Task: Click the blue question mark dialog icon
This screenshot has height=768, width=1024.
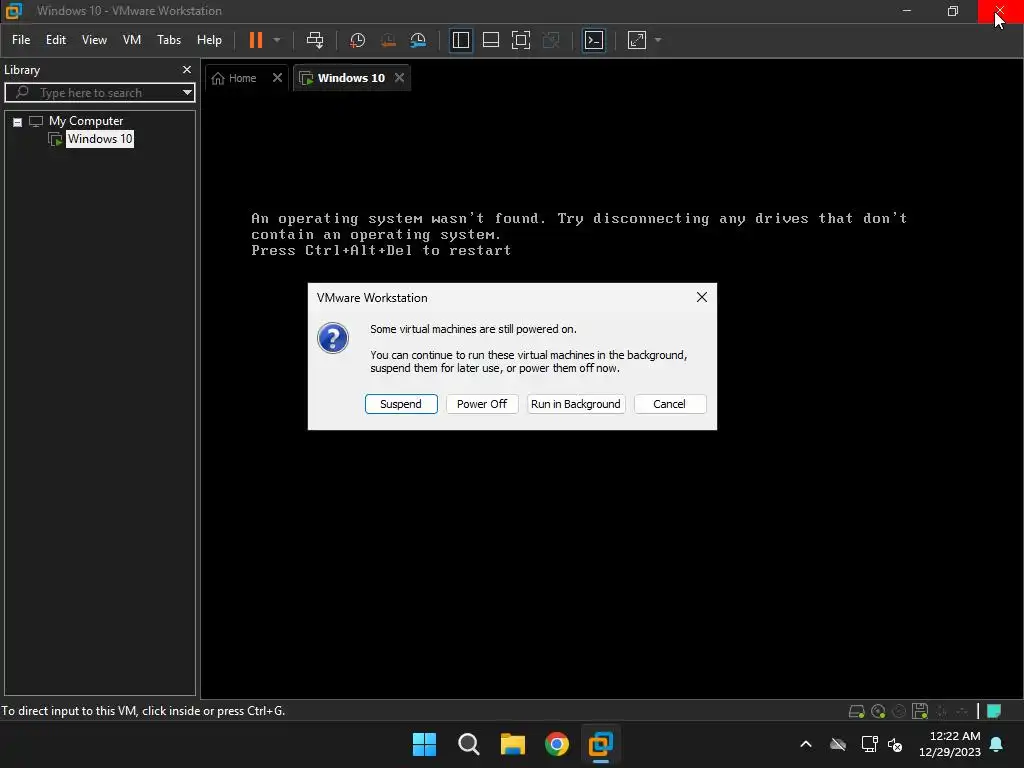Action: 333,338
